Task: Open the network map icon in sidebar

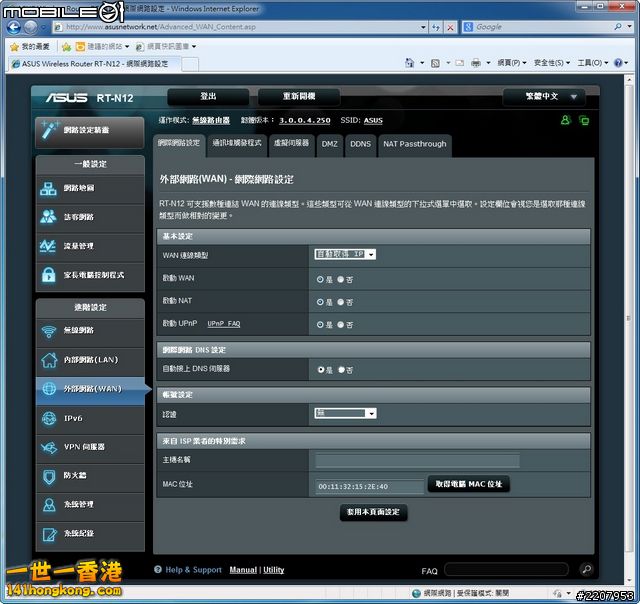Action: (x=48, y=188)
